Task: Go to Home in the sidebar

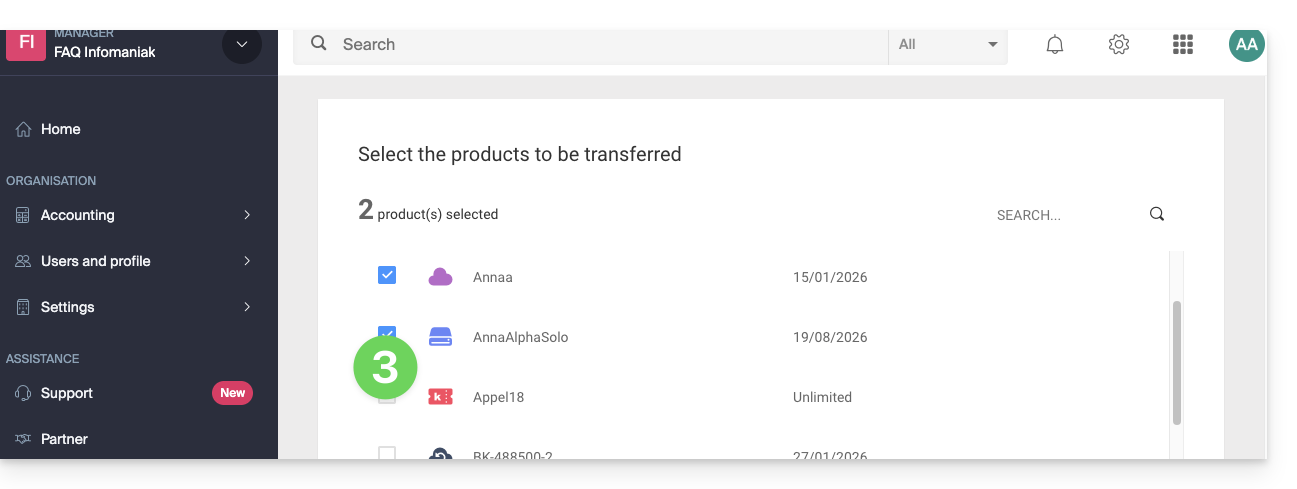Action: [60, 129]
